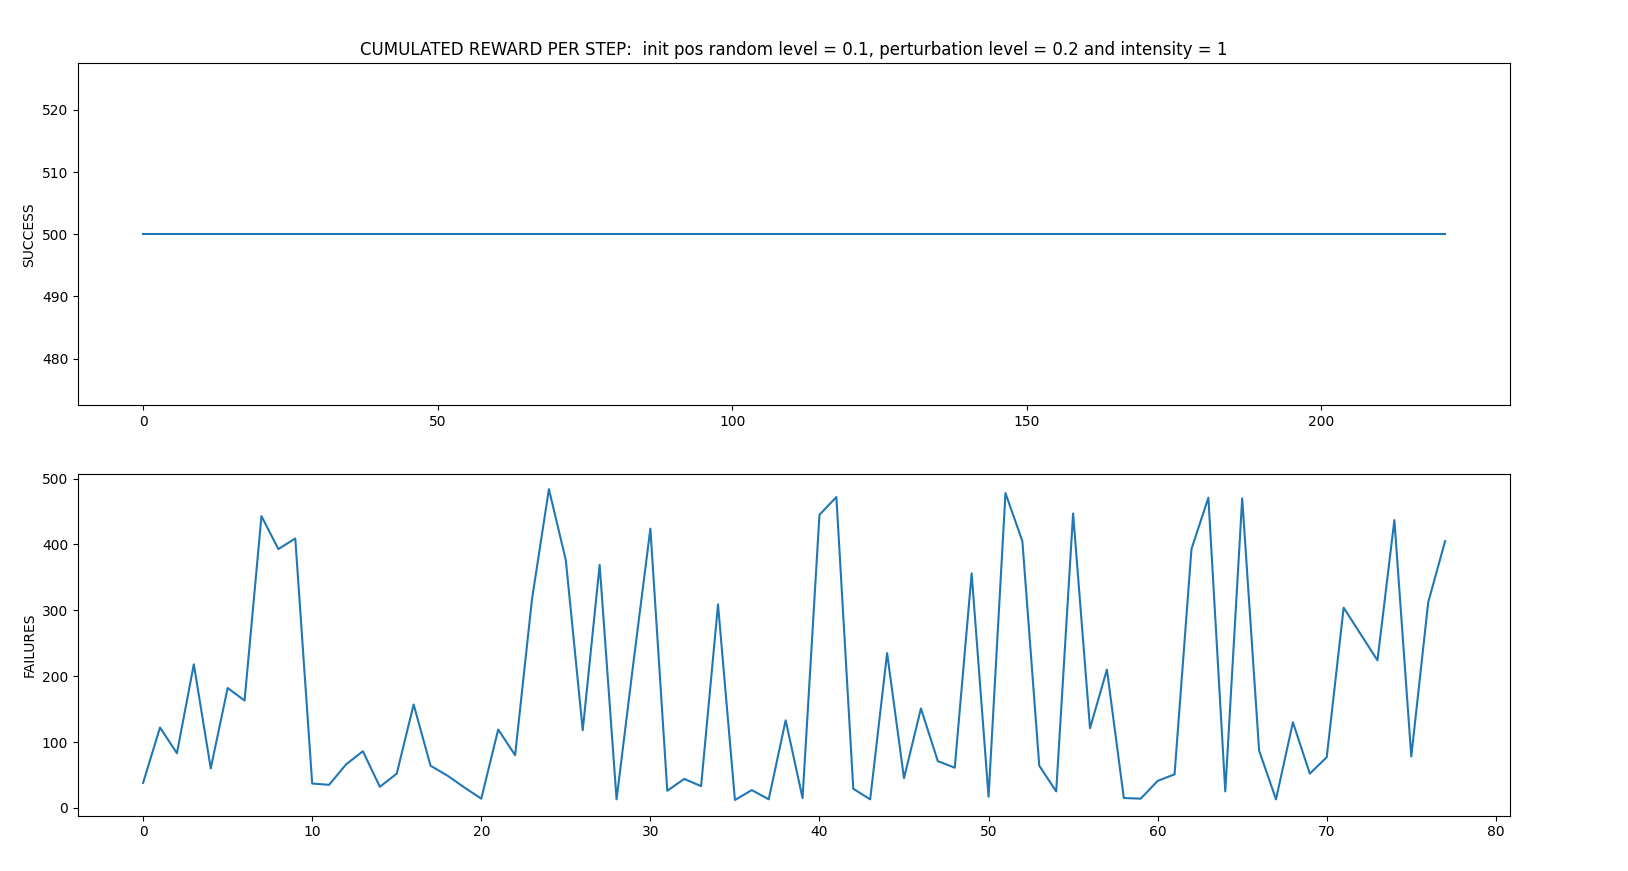Select the 520 tick on SUCCESS axis
1628x871 pixels.
tap(56, 110)
